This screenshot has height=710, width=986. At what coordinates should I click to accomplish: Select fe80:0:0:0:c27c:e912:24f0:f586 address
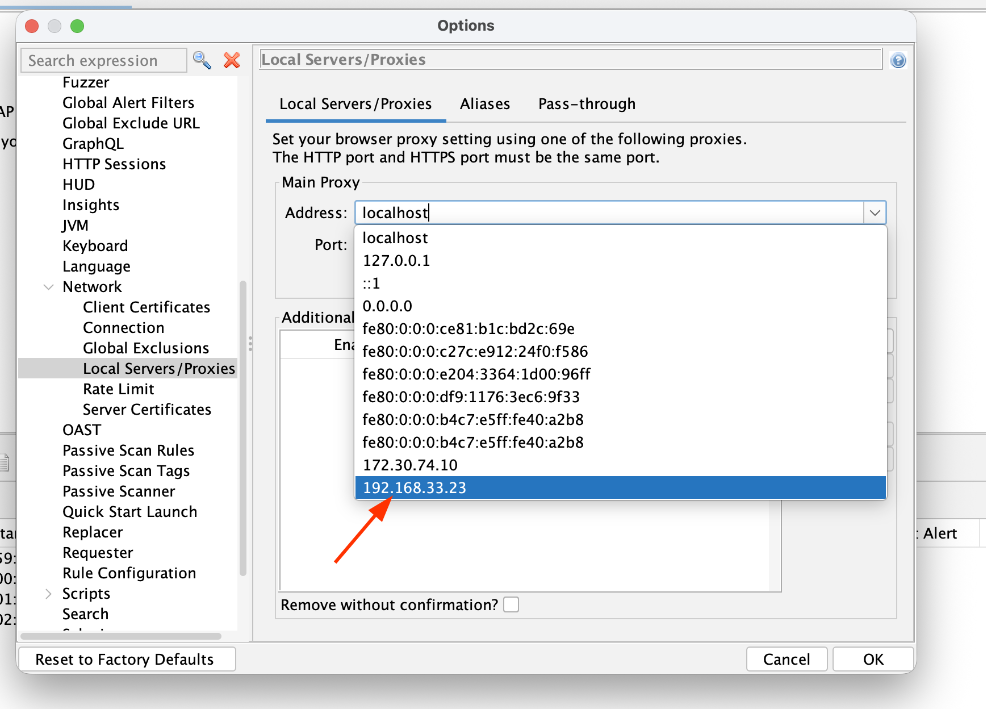click(x=621, y=352)
